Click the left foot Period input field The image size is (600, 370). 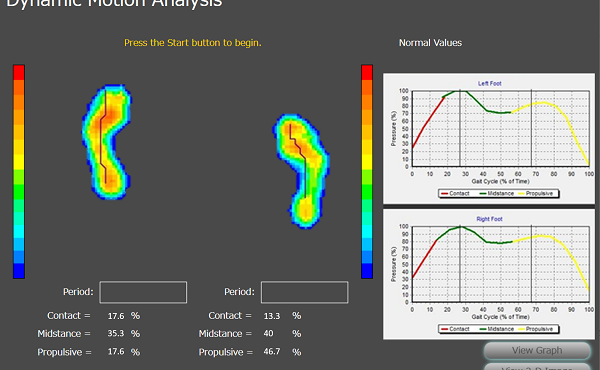click(x=143, y=292)
